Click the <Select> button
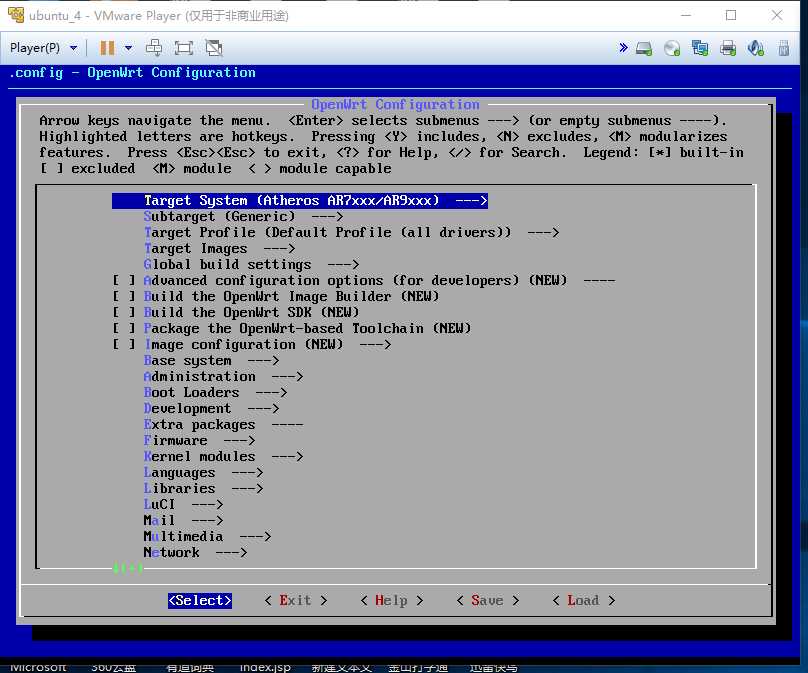Screen dimensions: 808x673 (200, 600)
